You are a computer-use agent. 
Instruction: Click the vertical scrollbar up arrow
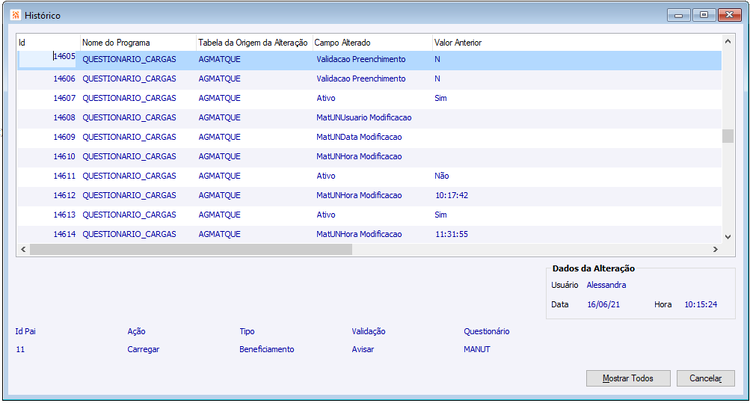(x=728, y=42)
